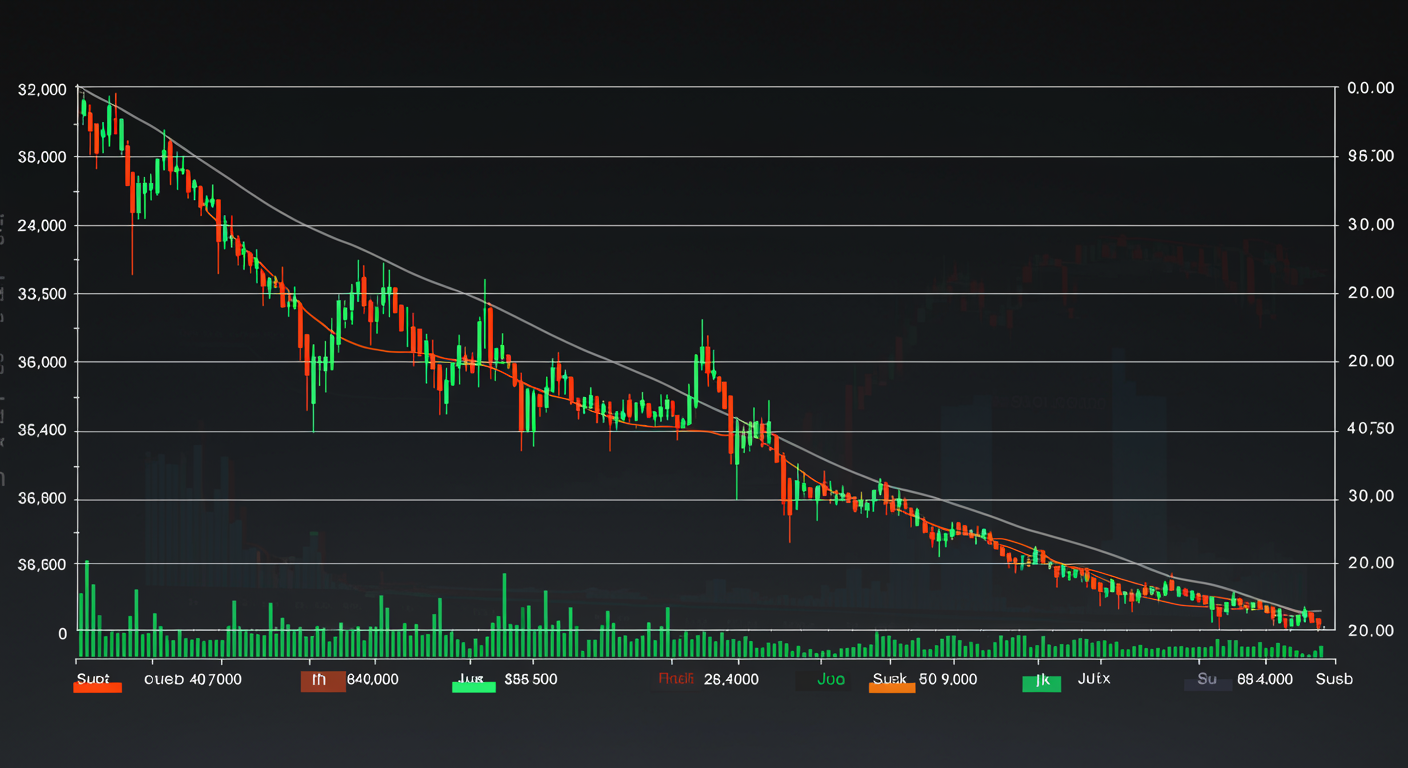Click the red-orange legend swatch under Supt
This screenshot has width=1408, height=768.
coord(98,687)
